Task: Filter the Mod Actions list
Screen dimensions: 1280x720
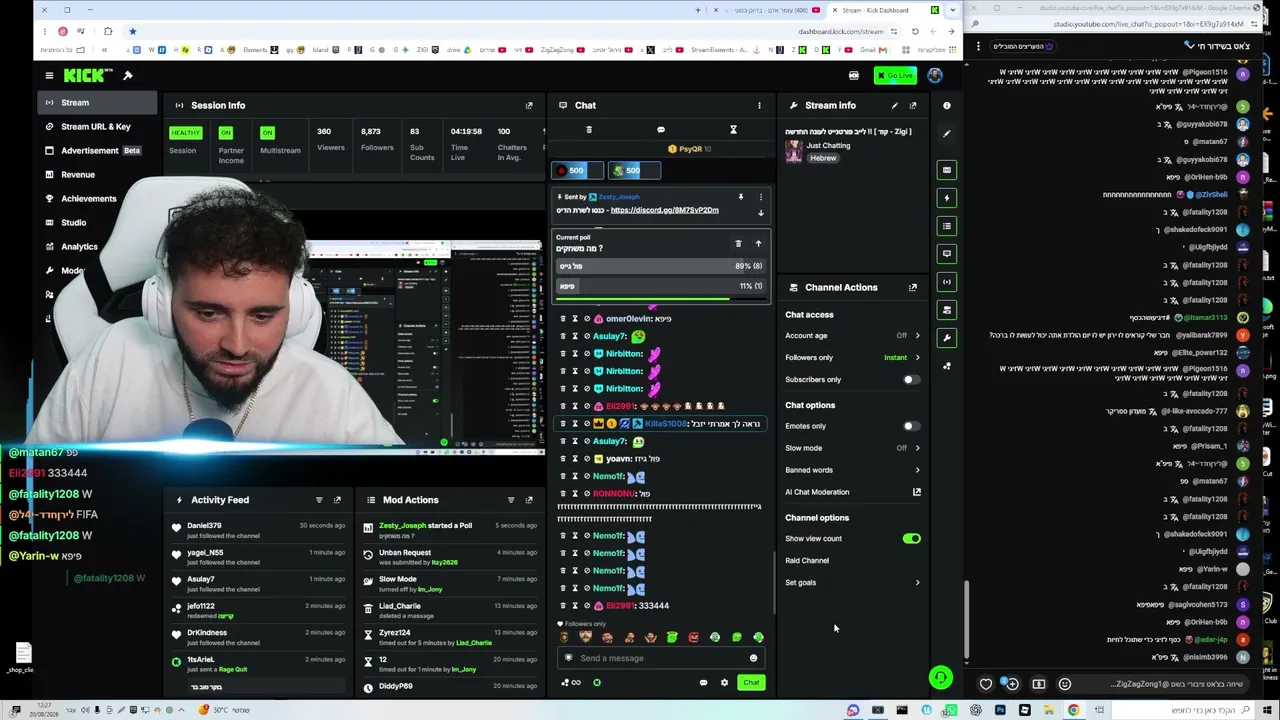Action: click(x=511, y=500)
